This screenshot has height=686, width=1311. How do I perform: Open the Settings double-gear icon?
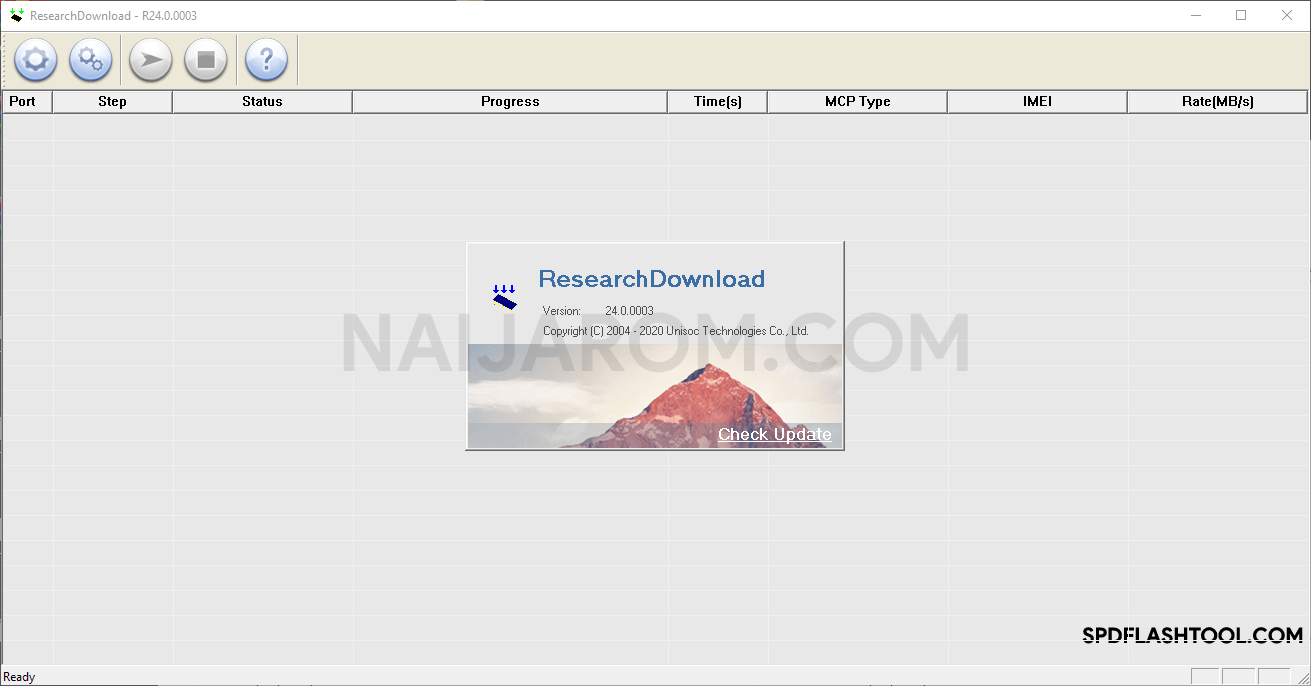[x=90, y=60]
